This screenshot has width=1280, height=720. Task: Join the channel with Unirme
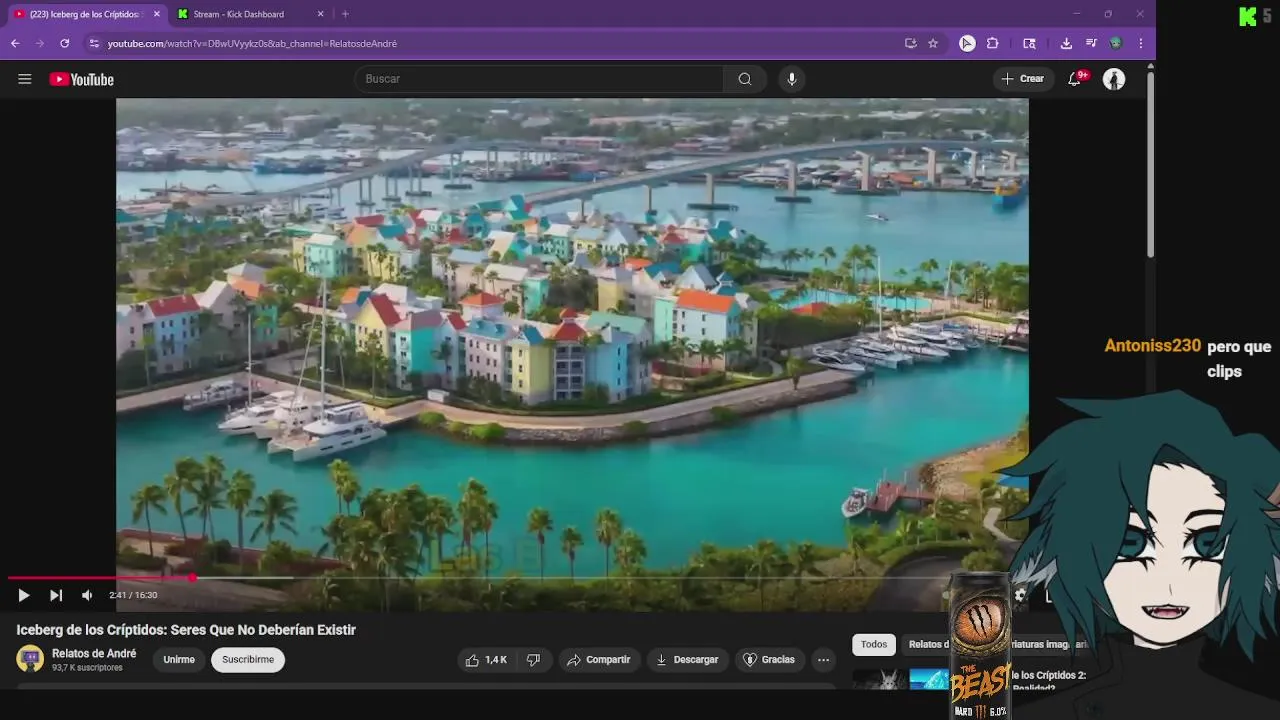point(179,660)
